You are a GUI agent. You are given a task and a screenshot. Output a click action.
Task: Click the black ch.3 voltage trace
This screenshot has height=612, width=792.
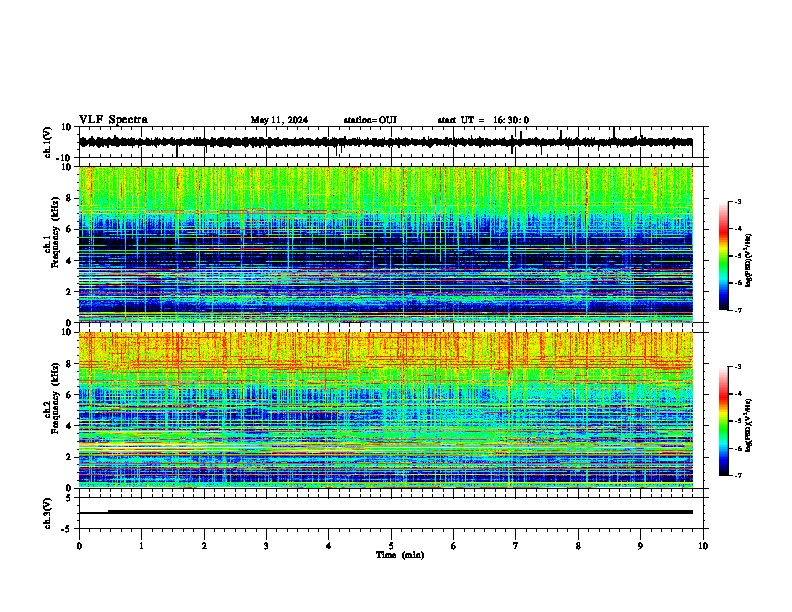click(x=386, y=512)
